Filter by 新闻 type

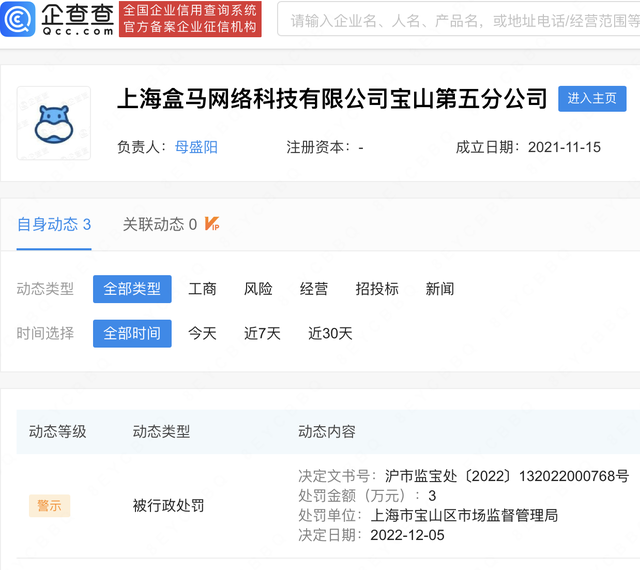tap(440, 289)
